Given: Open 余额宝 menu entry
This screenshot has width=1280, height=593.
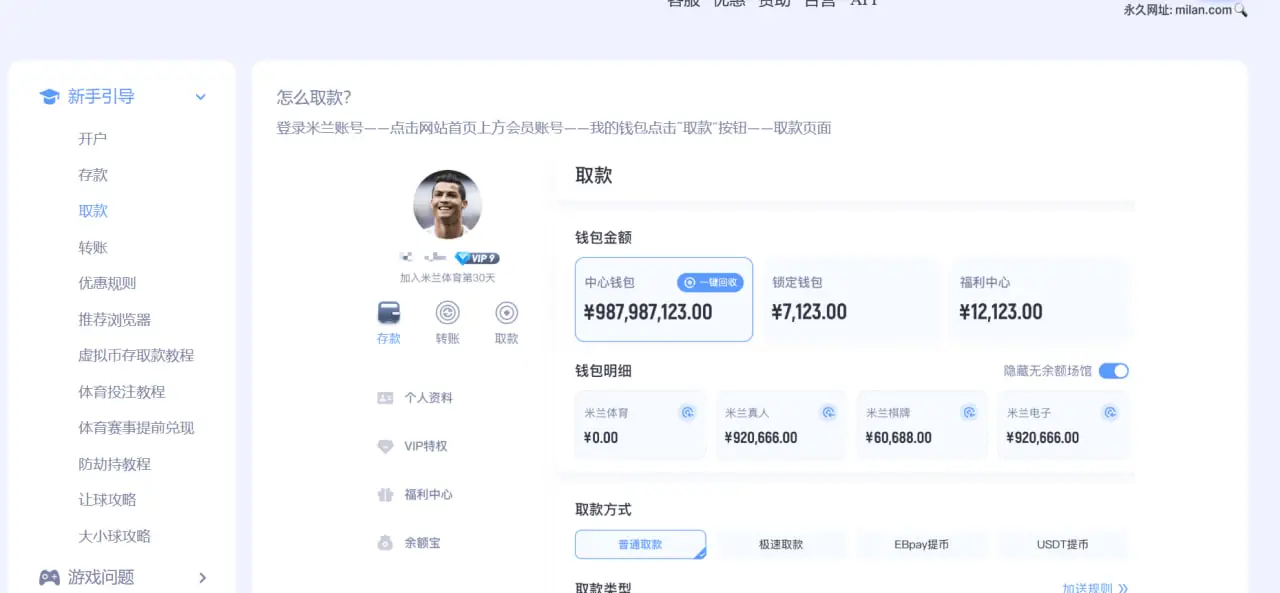Looking at the screenshot, I should 422,543.
